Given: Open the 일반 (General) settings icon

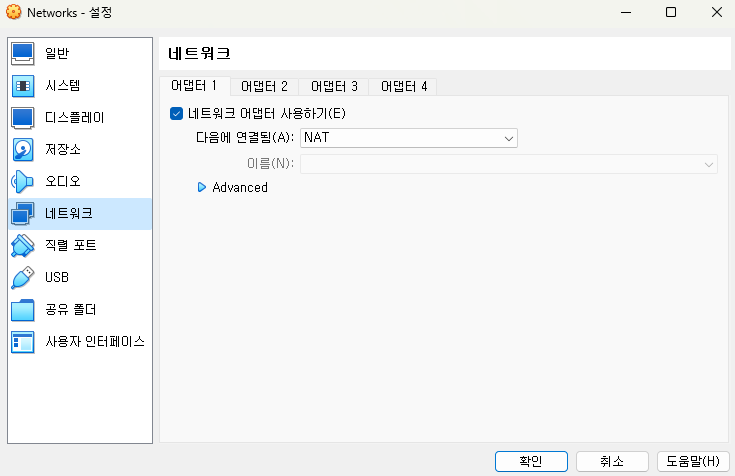Looking at the screenshot, I should (22, 53).
